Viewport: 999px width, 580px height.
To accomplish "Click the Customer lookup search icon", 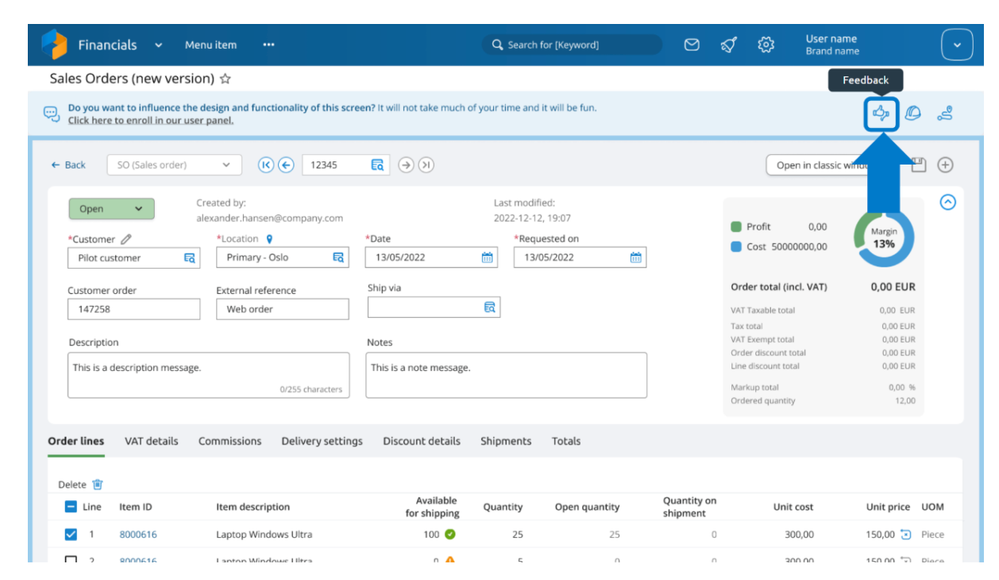I will click(x=190, y=258).
